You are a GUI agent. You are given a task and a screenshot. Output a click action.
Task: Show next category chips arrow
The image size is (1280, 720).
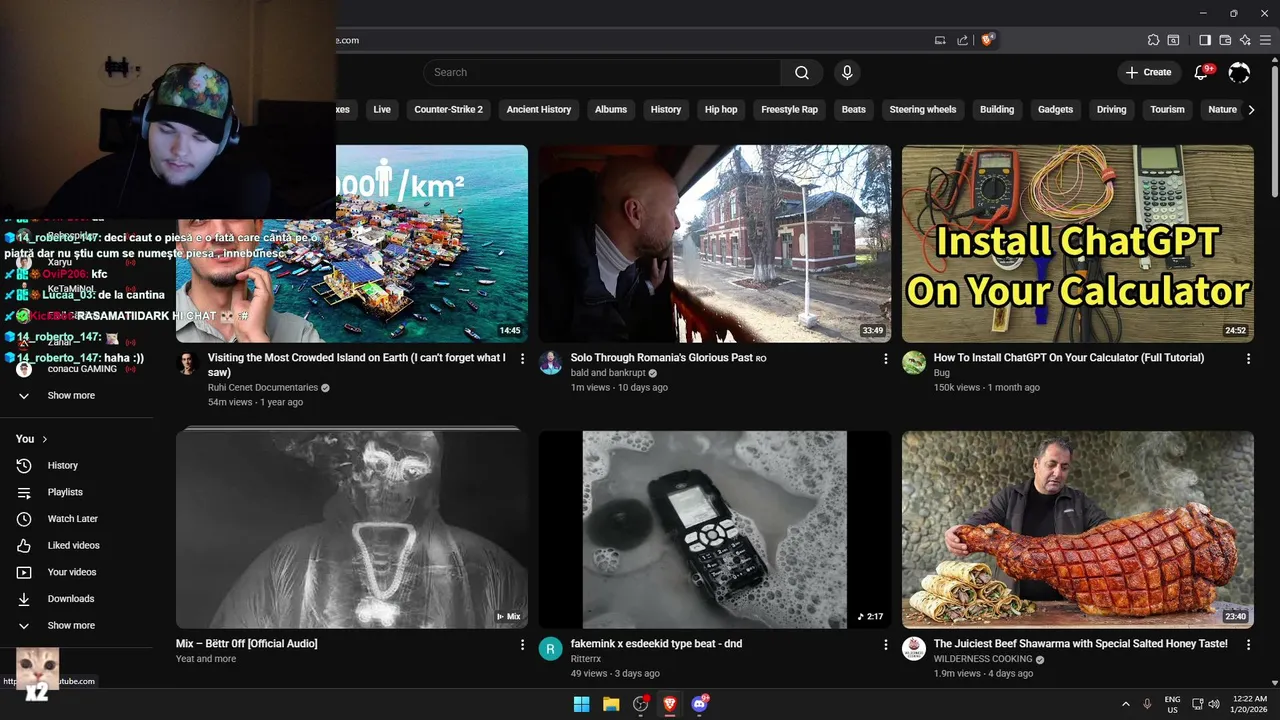(x=1251, y=110)
